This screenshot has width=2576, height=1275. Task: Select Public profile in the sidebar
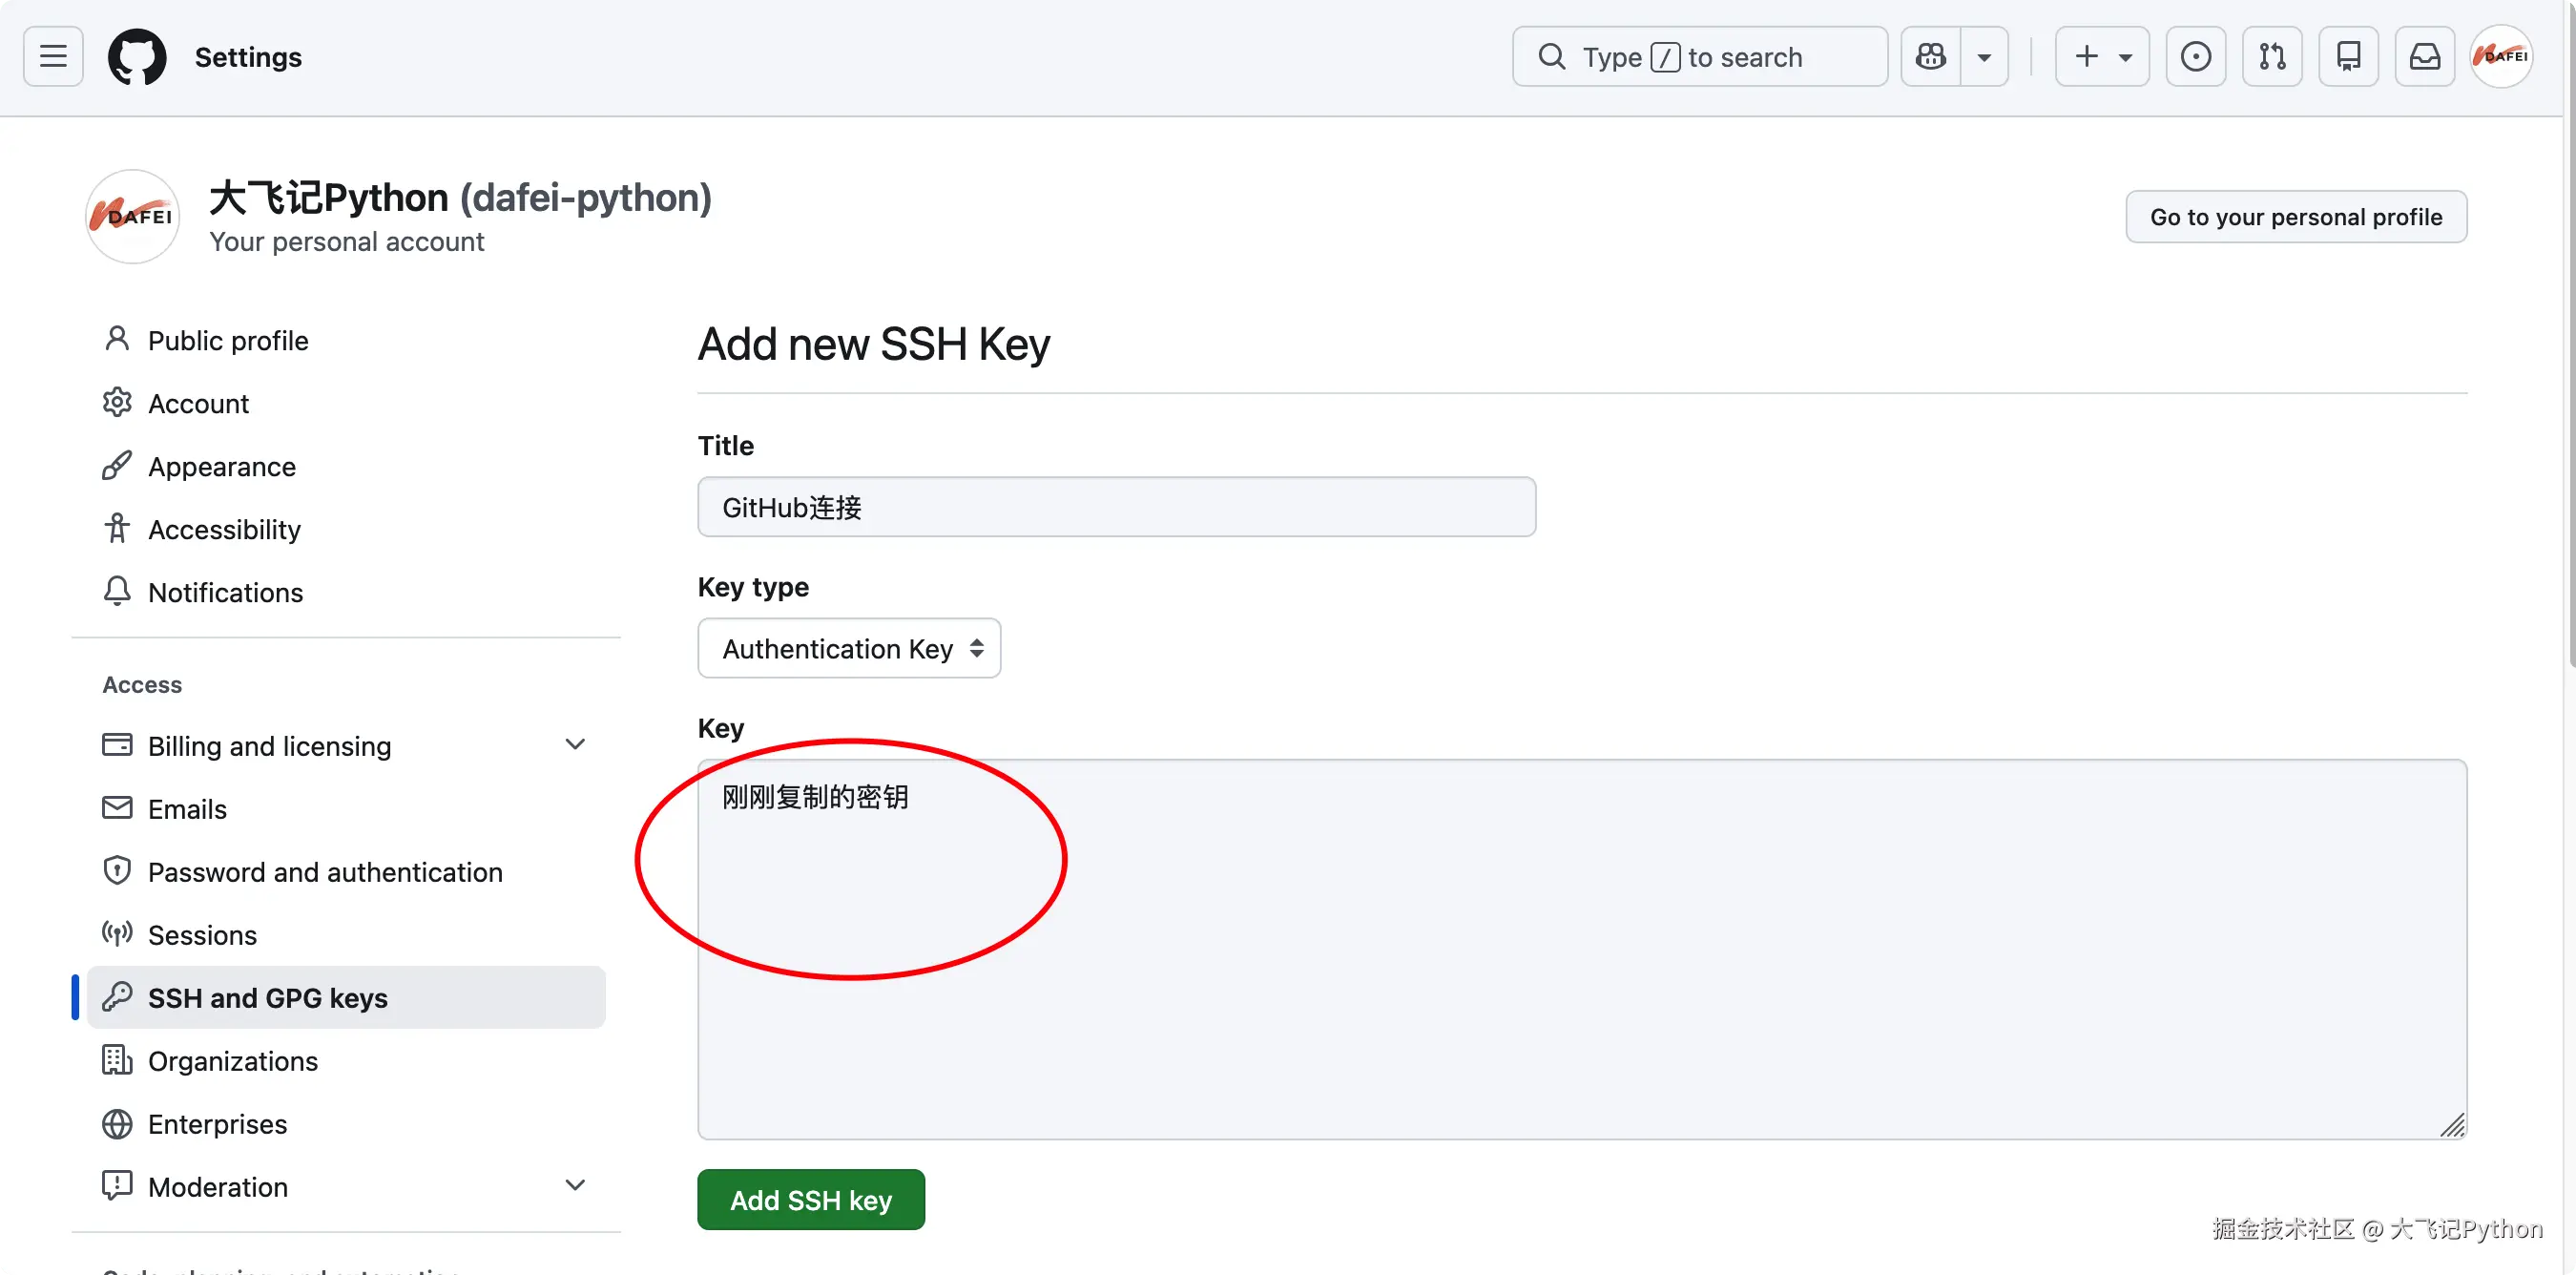(x=228, y=341)
